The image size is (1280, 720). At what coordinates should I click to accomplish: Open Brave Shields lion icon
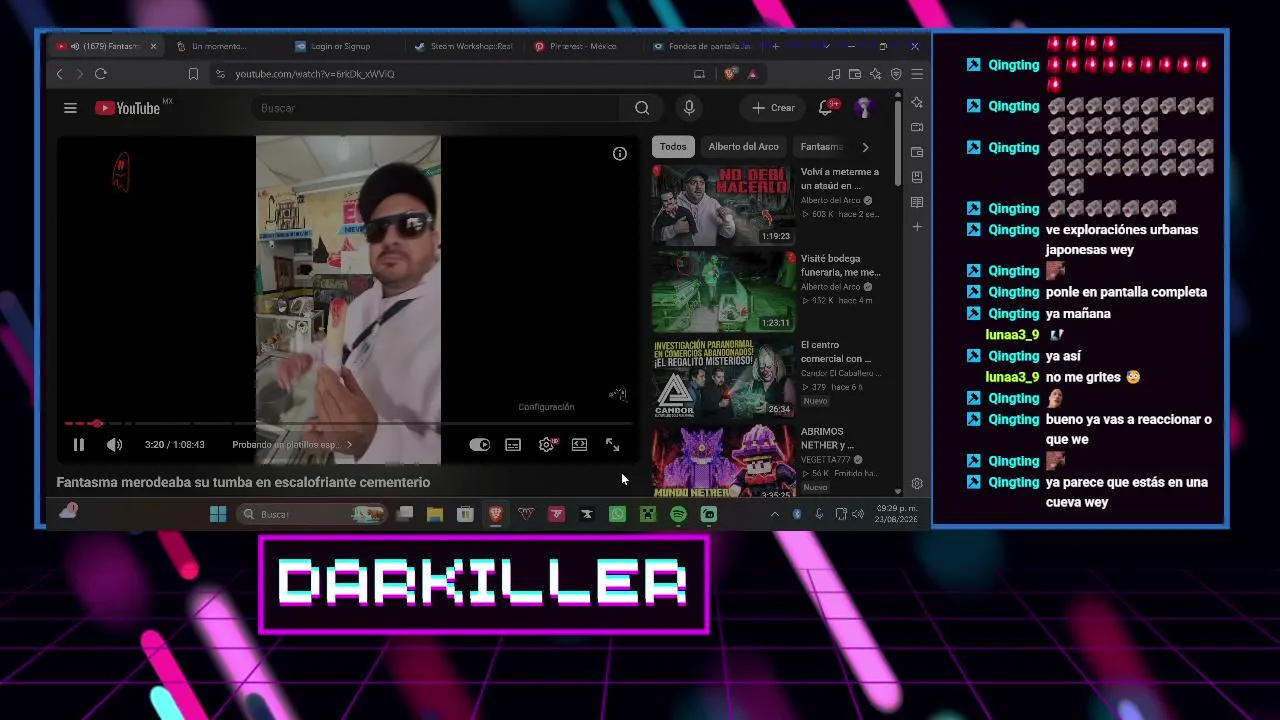pyautogui.click(x=730, y=74)
